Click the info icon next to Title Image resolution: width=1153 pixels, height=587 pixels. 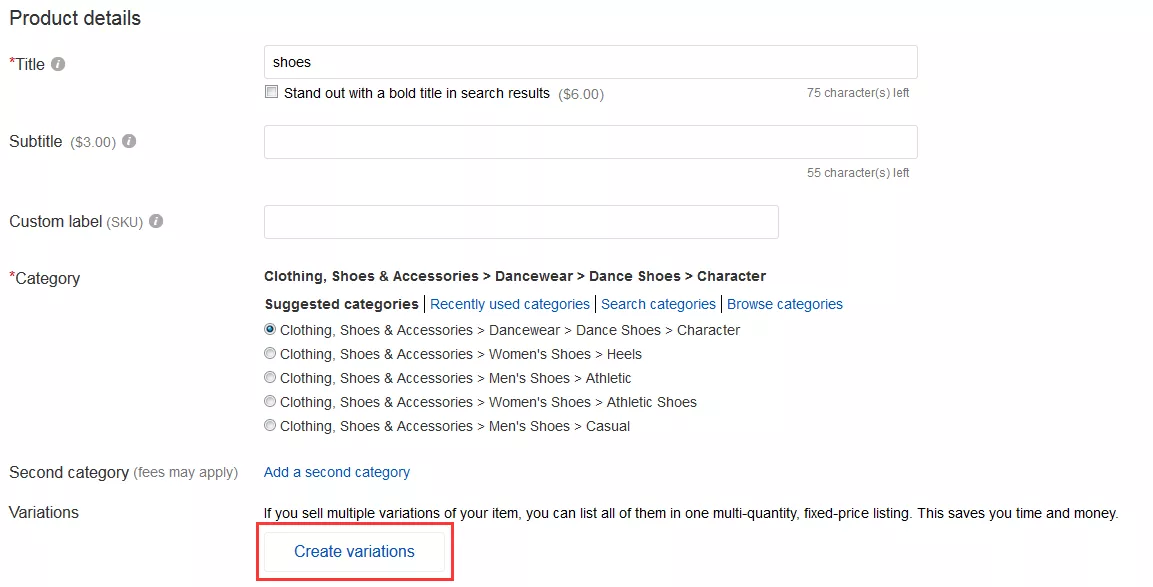(59, 64)
